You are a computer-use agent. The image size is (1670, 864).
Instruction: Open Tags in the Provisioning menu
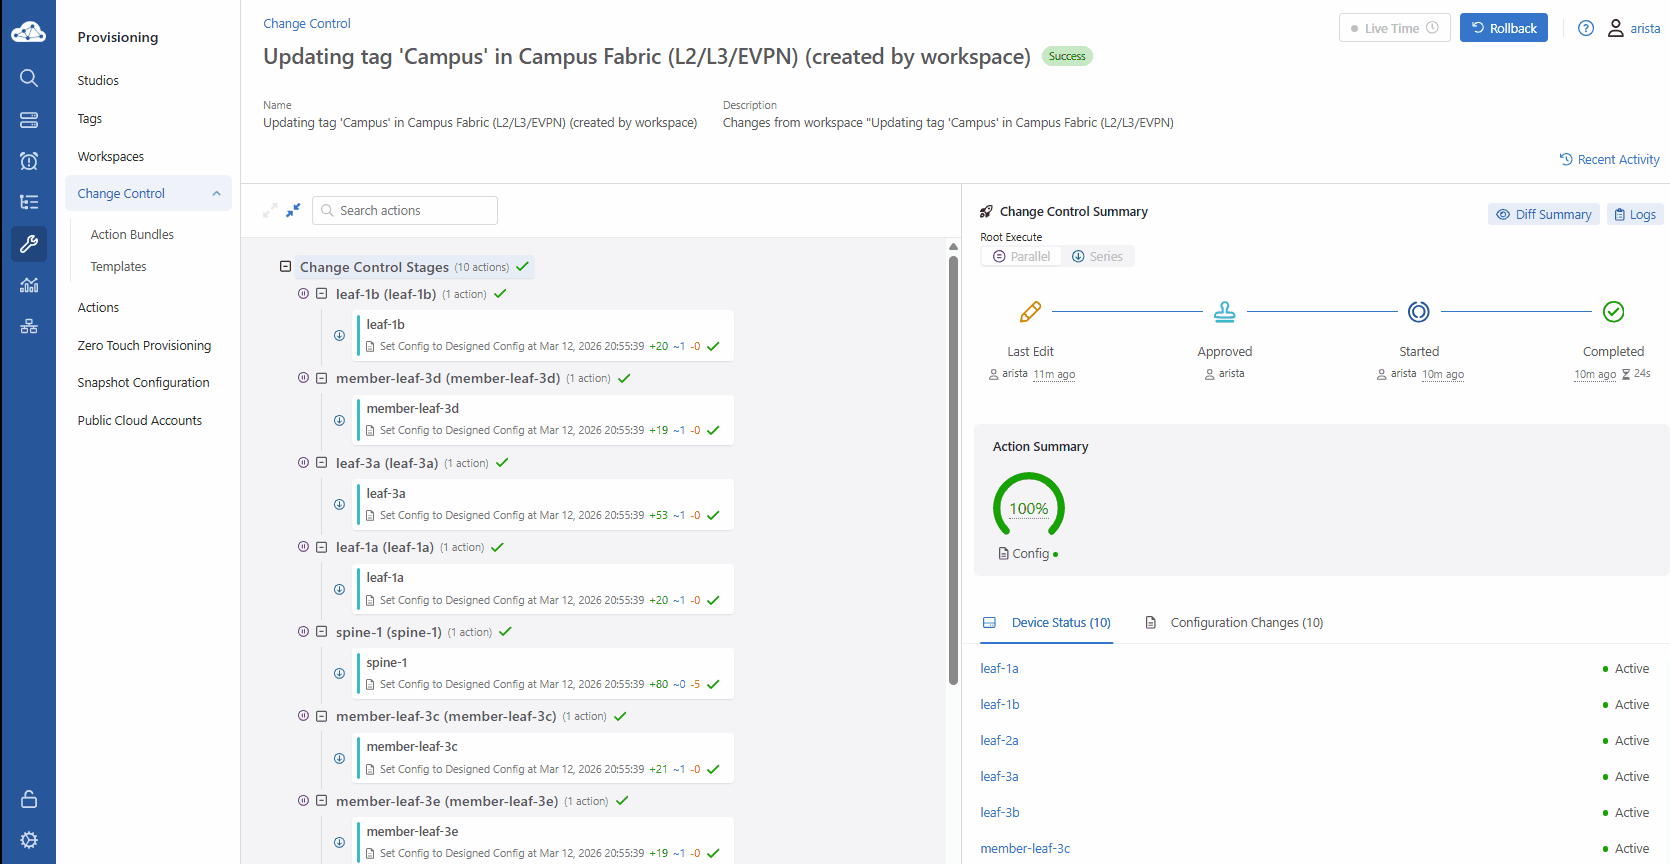[90, 118]
